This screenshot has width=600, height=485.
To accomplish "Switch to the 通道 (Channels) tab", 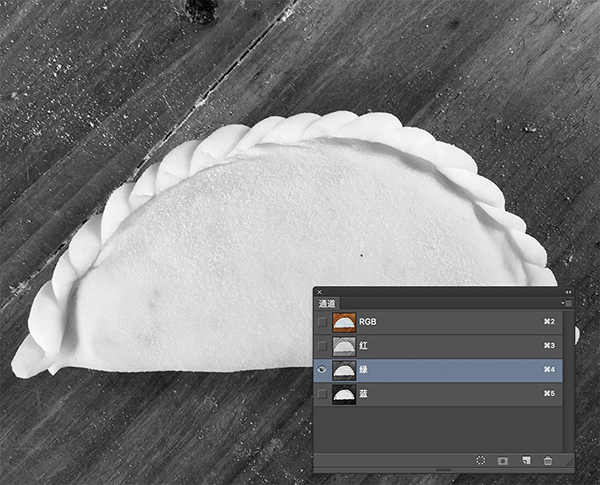I will click(327, 303).
